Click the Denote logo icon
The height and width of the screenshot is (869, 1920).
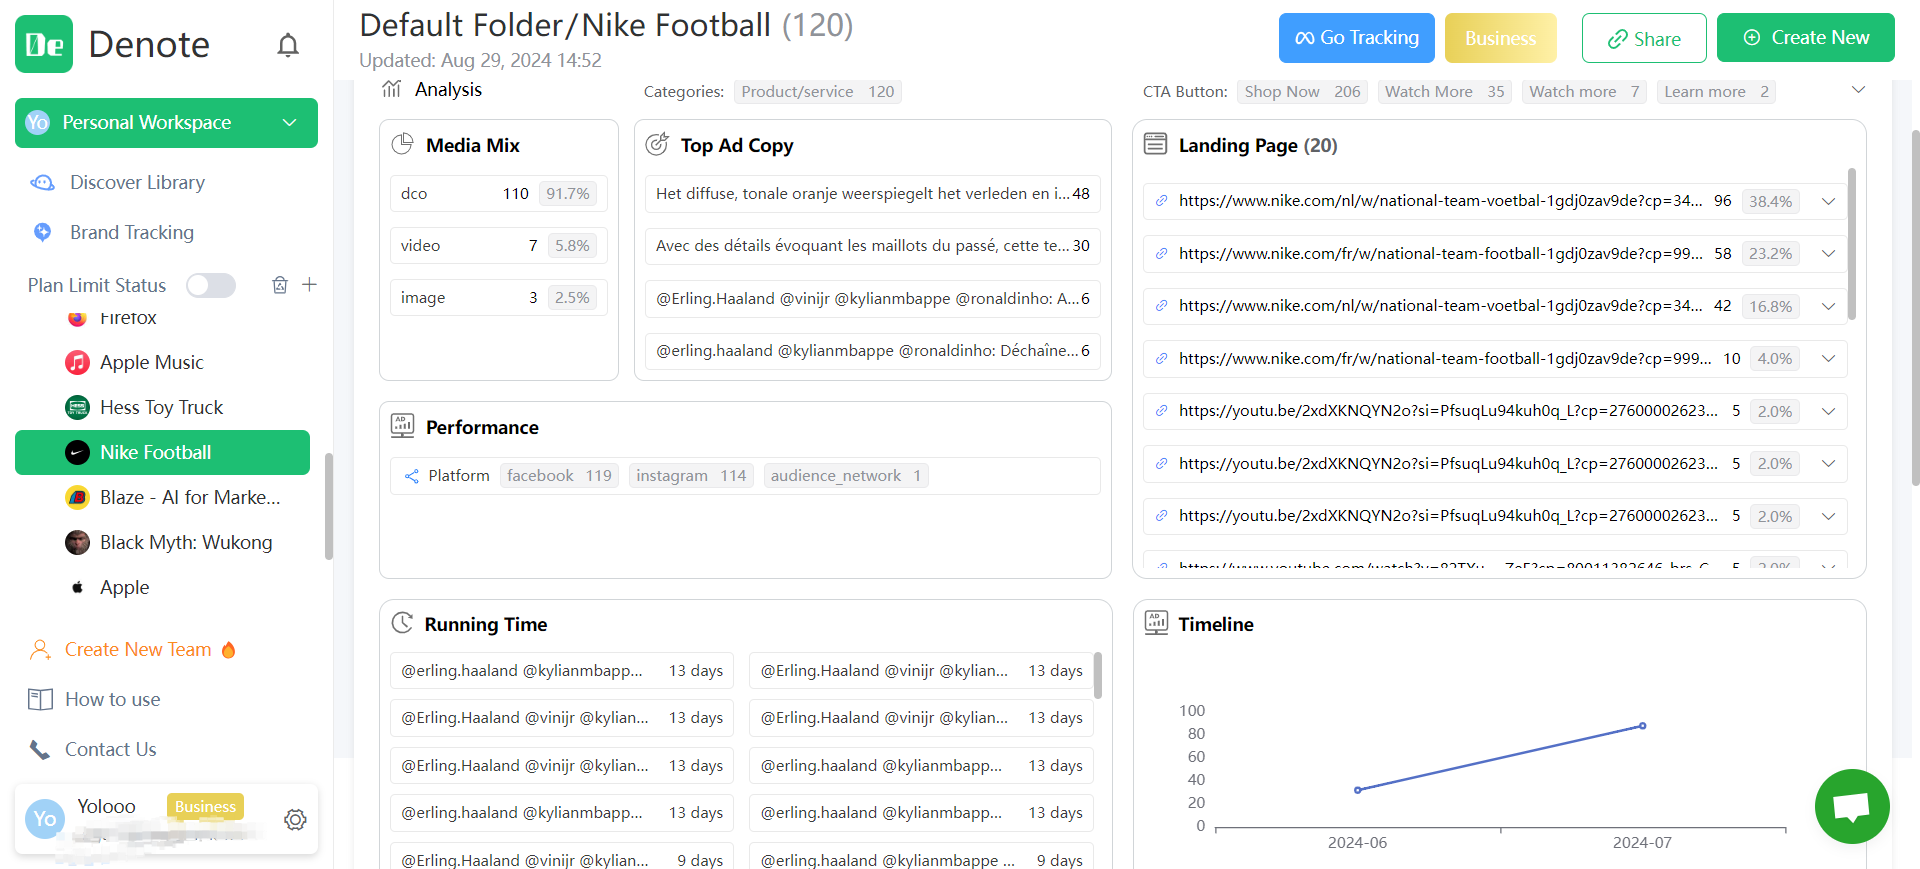(x=44, y=44)
